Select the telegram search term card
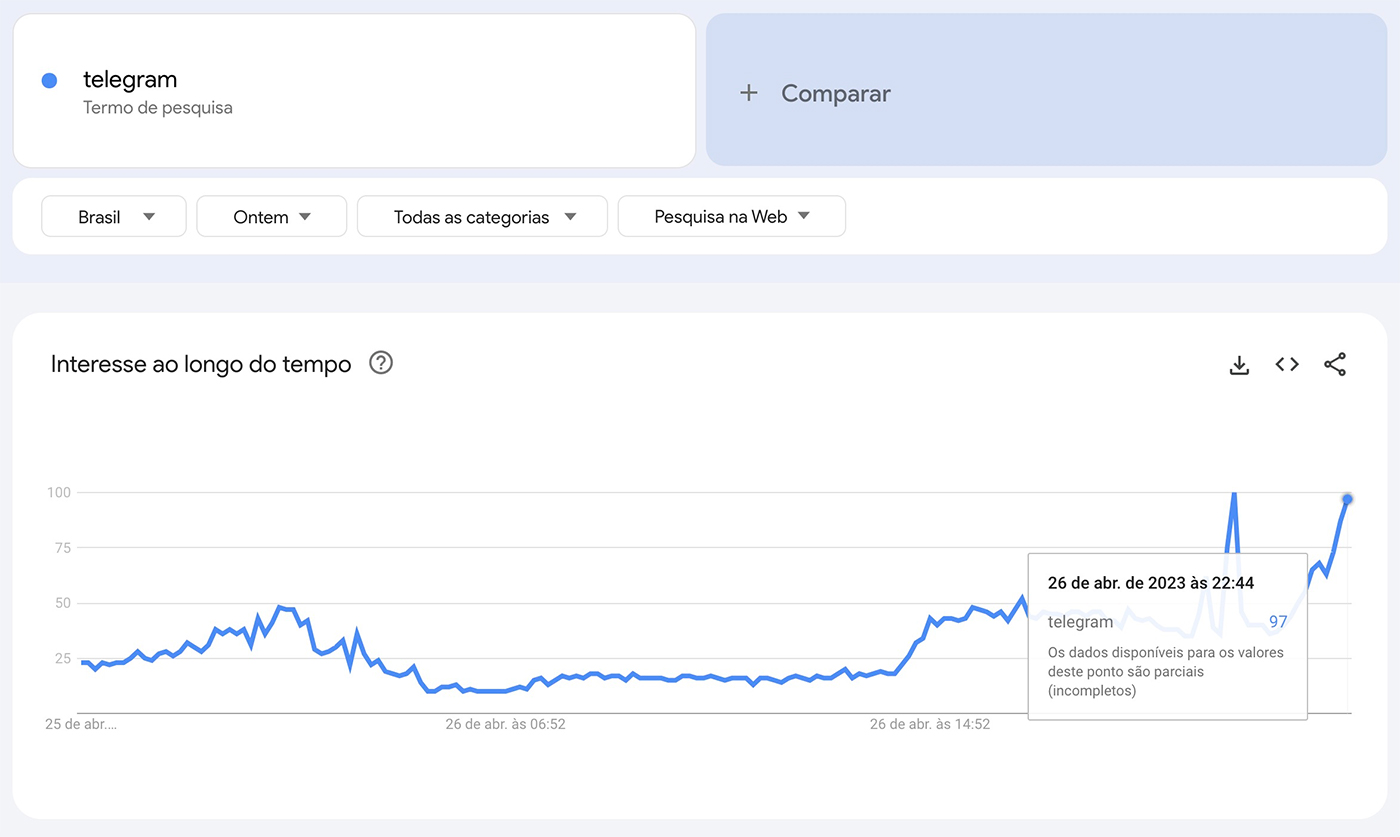This screenshot has width=1400, height=837. tap(354, 90)
